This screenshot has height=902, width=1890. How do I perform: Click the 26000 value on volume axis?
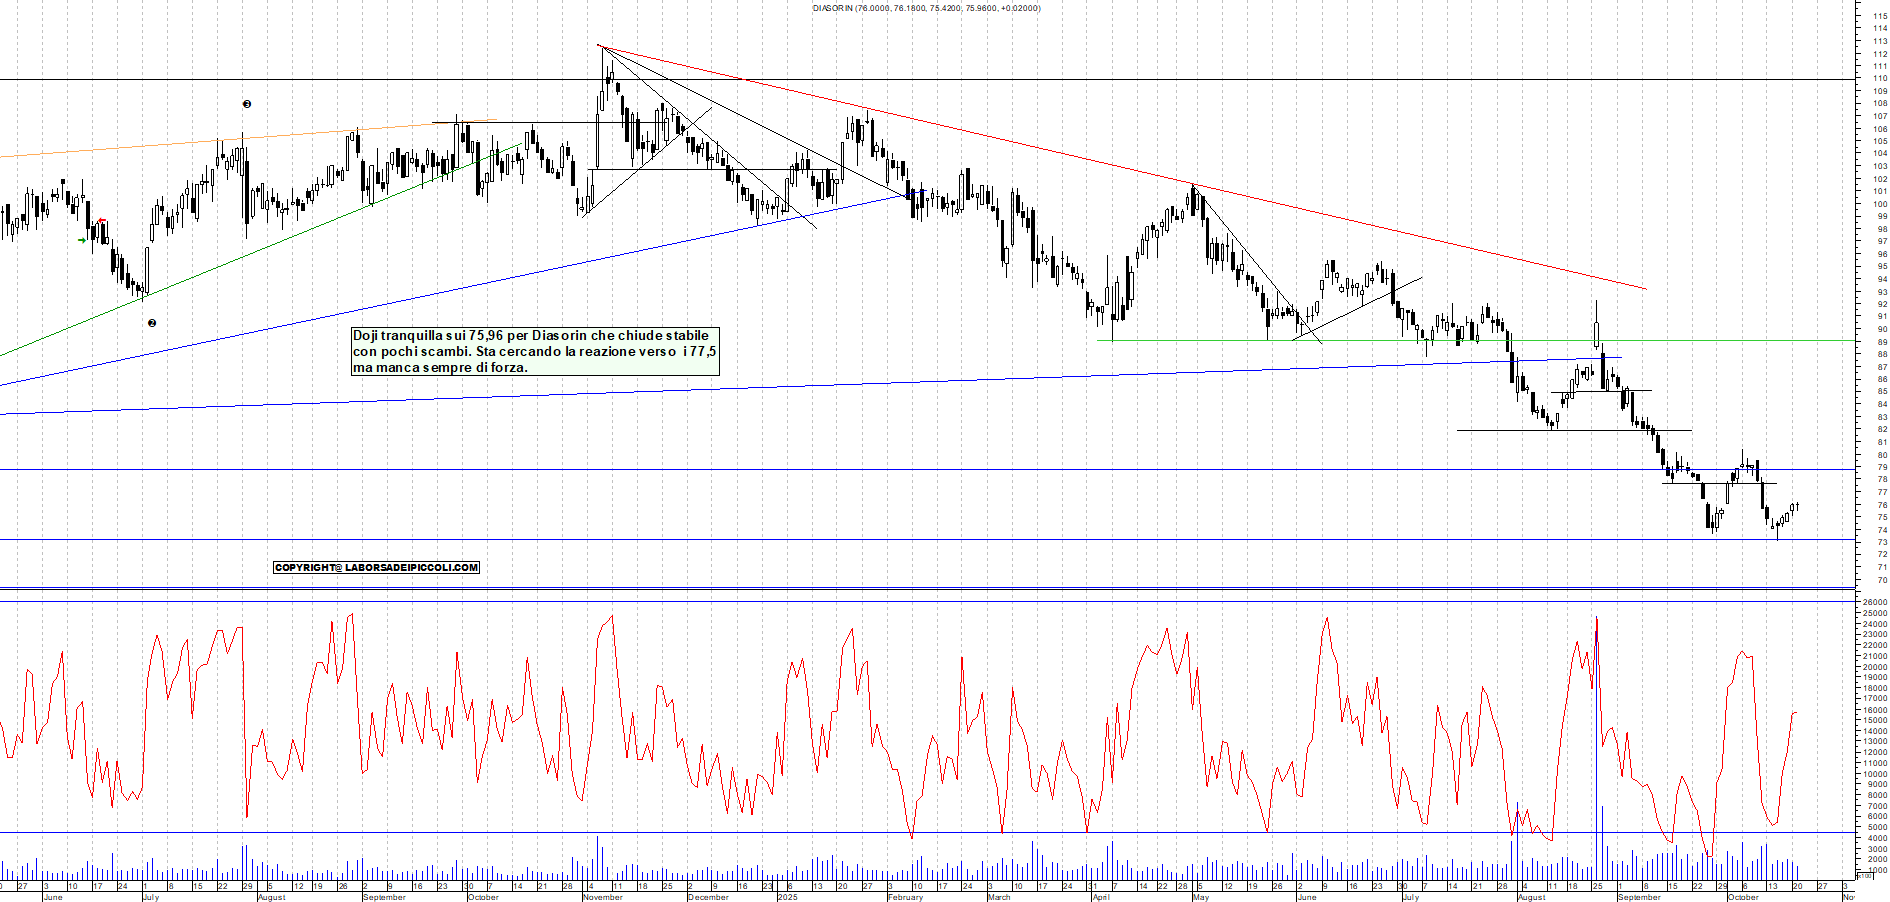(x=1874, y=602)
